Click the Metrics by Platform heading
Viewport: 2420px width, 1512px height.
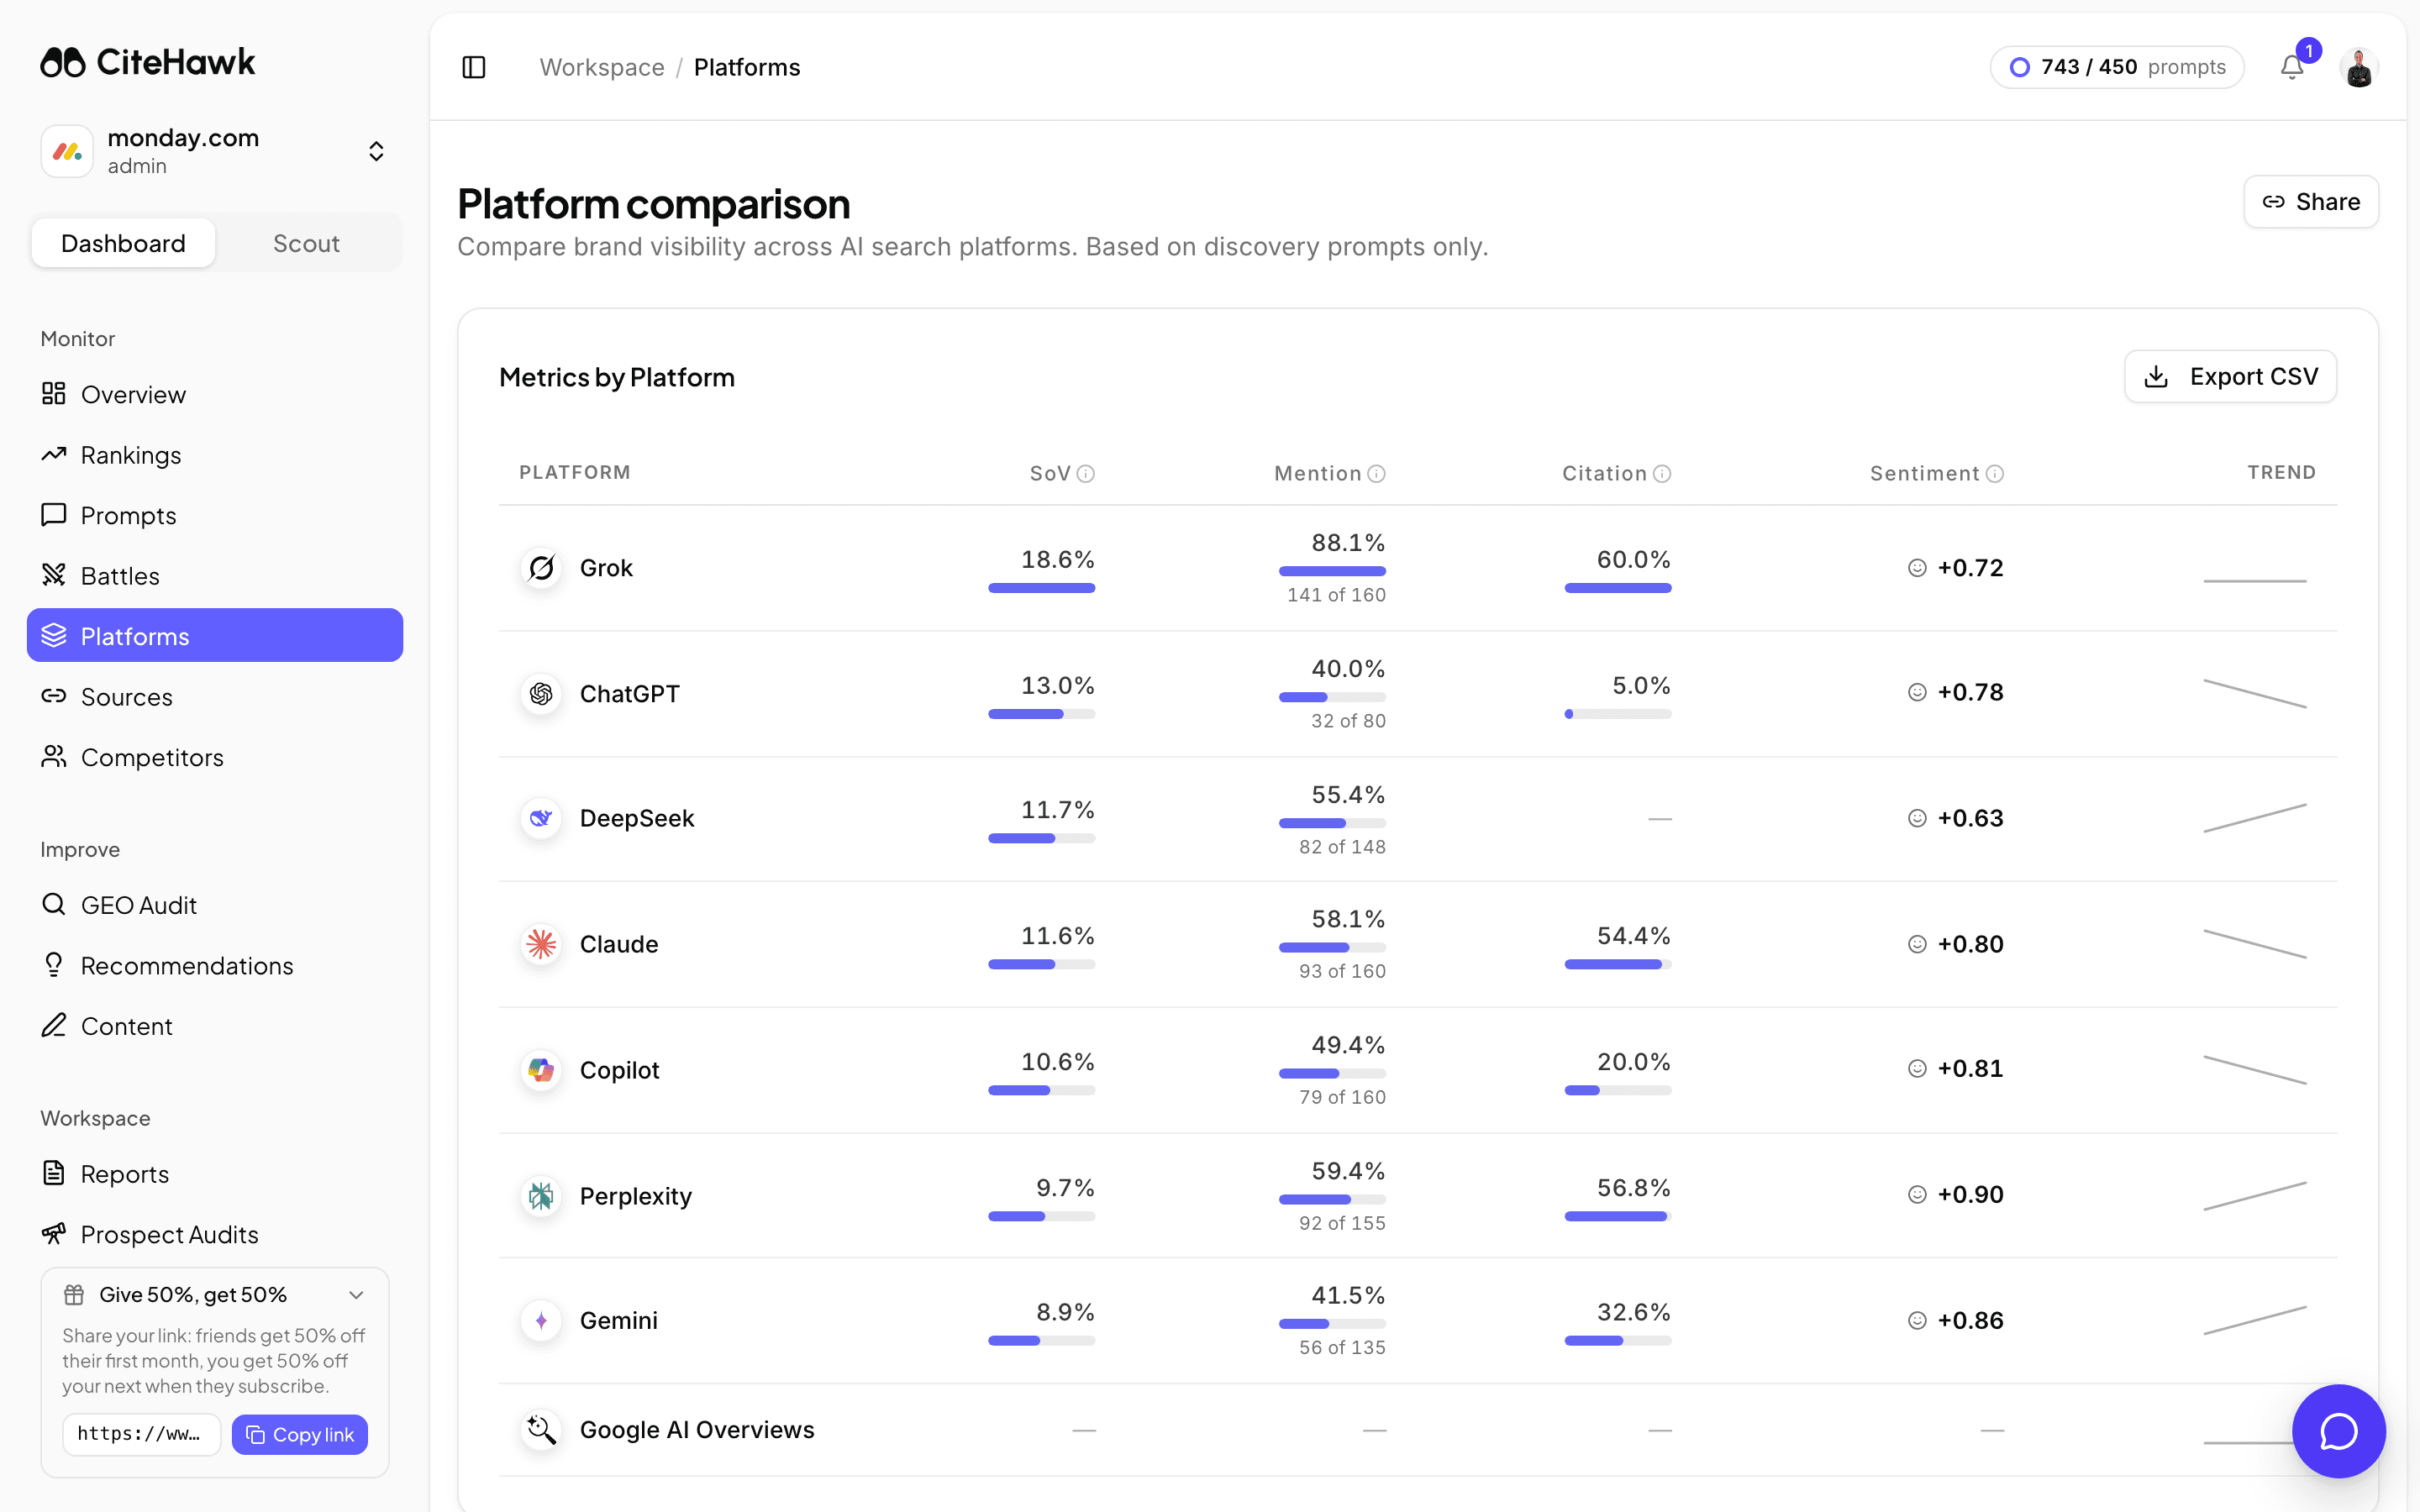pyautogui.click(x=617, y=377)
